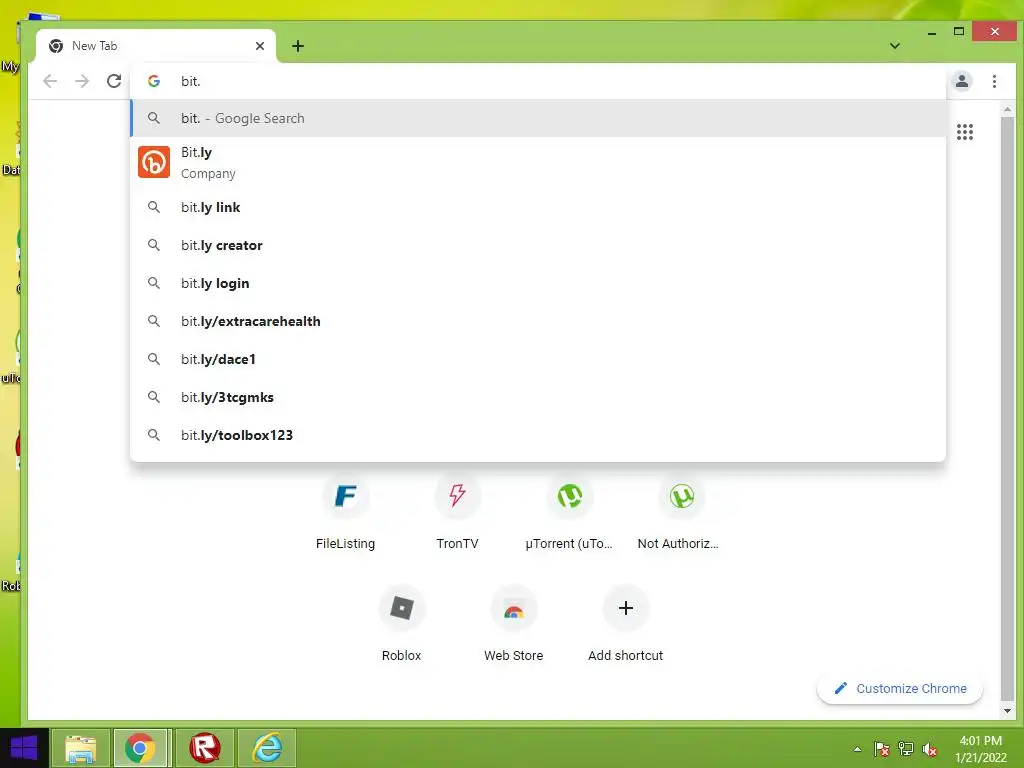The width and height of the screenshot is (1024, 768).
Task: Click the Windows Start button
Action: pos(24,748)
